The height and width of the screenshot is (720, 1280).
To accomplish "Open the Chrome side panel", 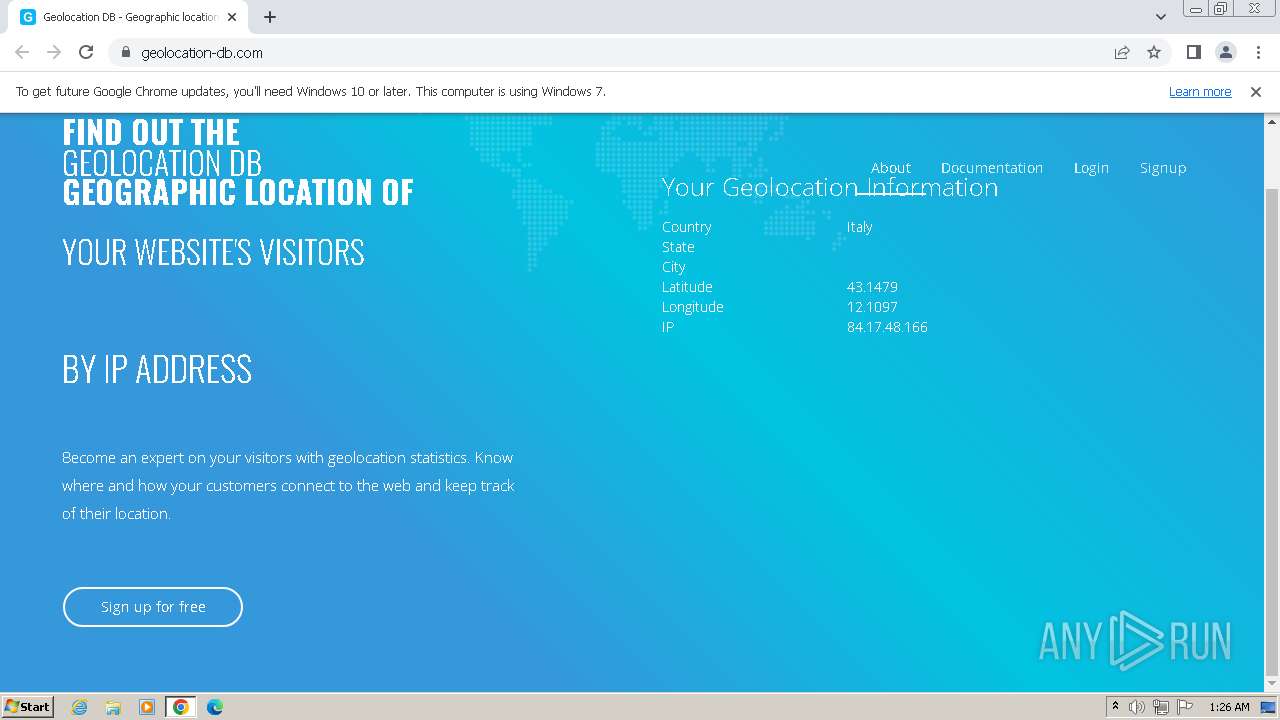I will coord(1193,52).
